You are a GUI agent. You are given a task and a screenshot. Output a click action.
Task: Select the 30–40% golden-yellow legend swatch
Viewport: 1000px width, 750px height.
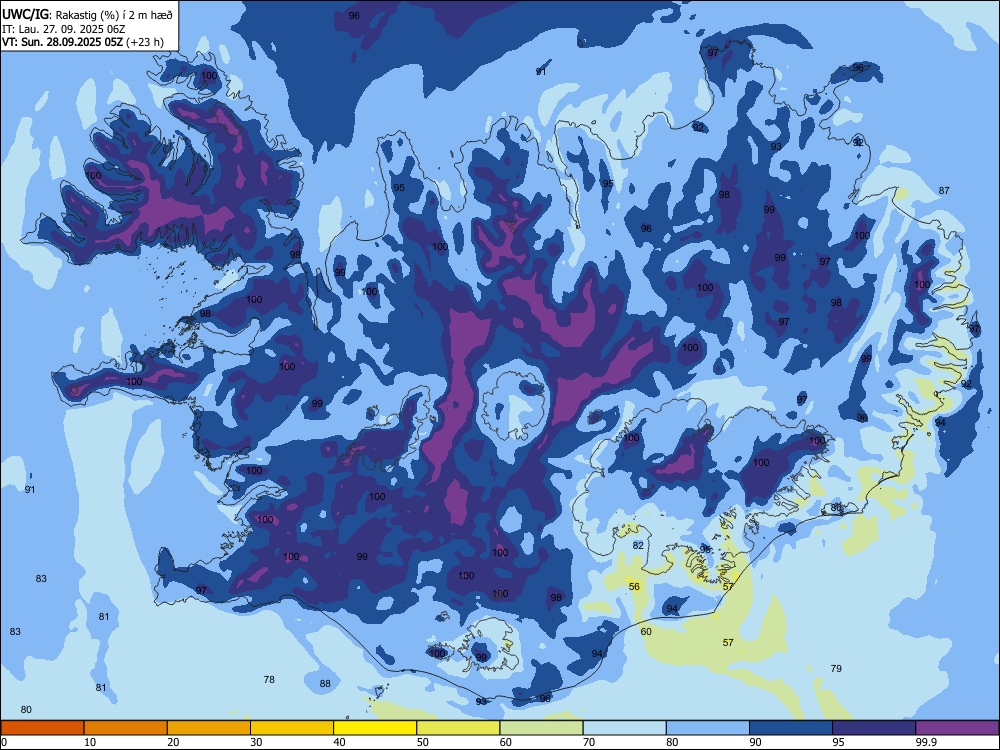point(292,728)
